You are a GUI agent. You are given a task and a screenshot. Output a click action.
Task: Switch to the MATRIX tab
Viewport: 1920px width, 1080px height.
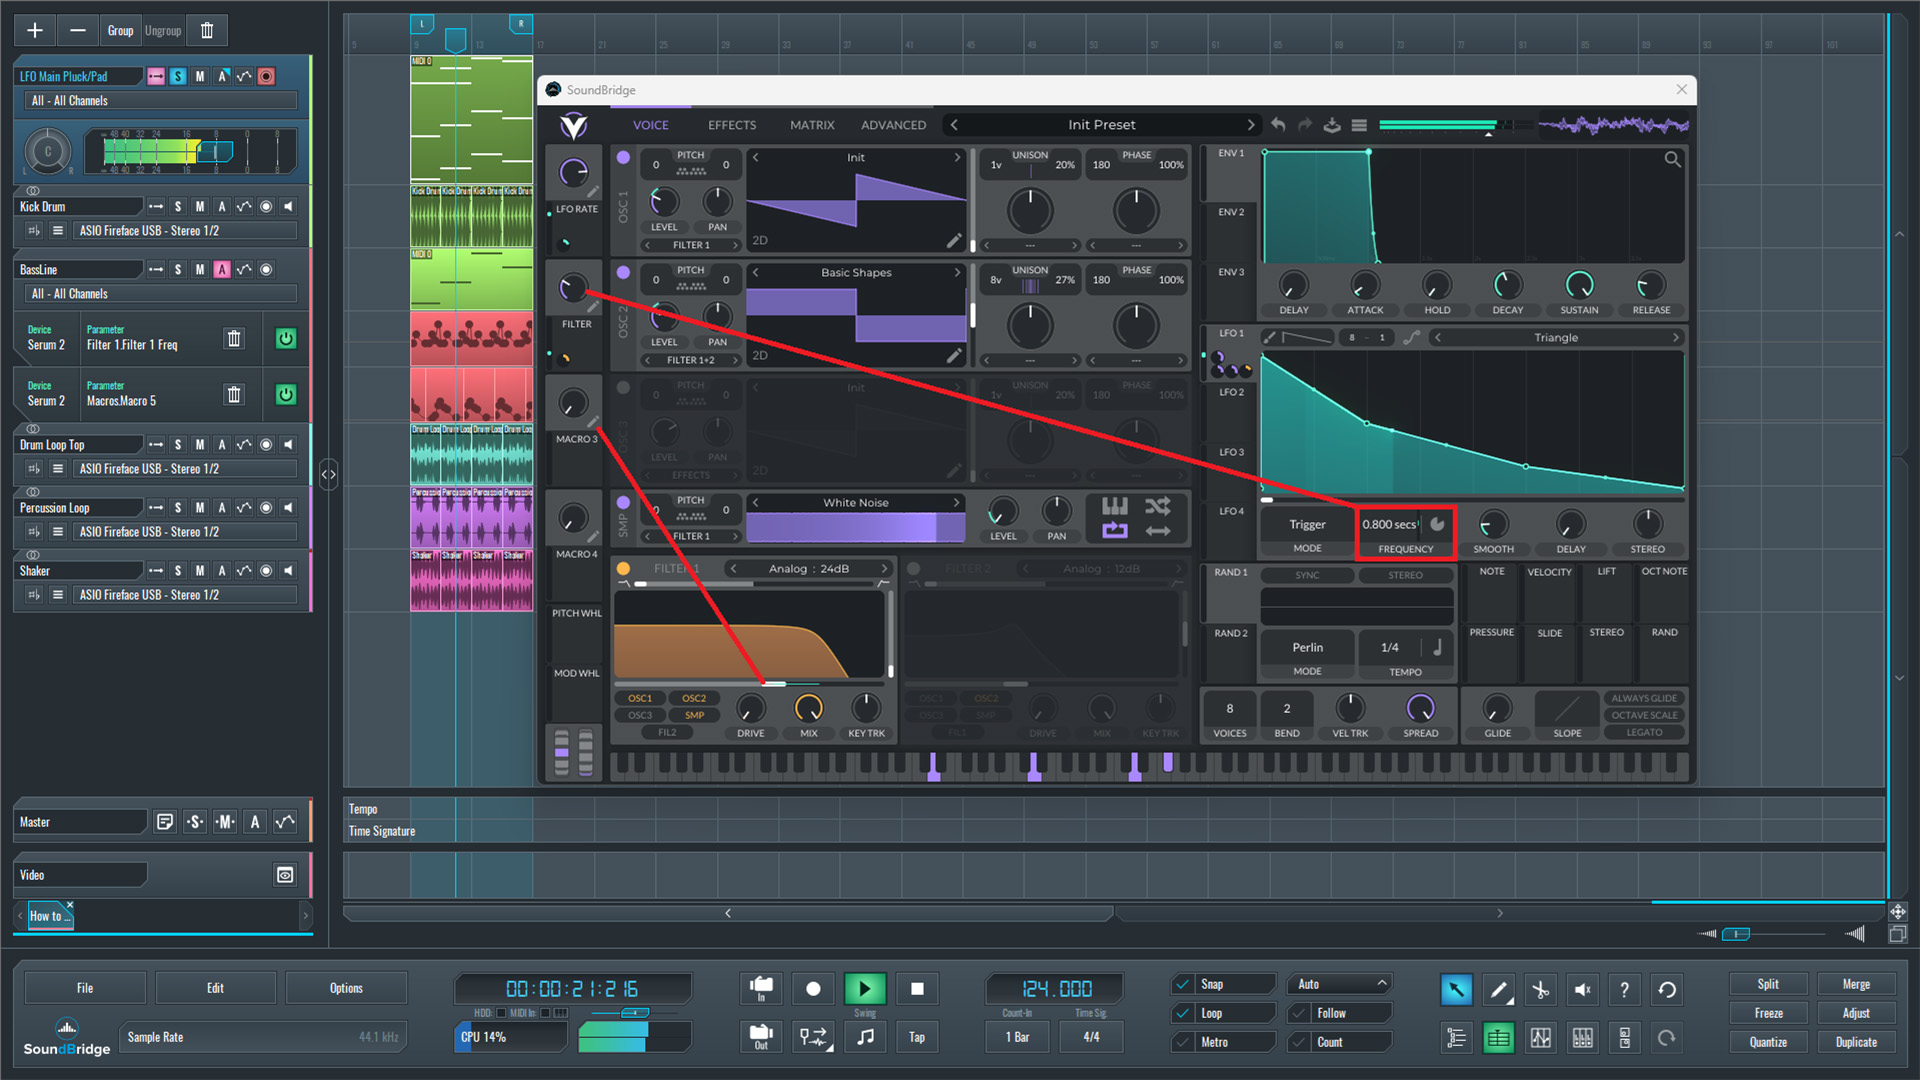(x=812, y=125)
